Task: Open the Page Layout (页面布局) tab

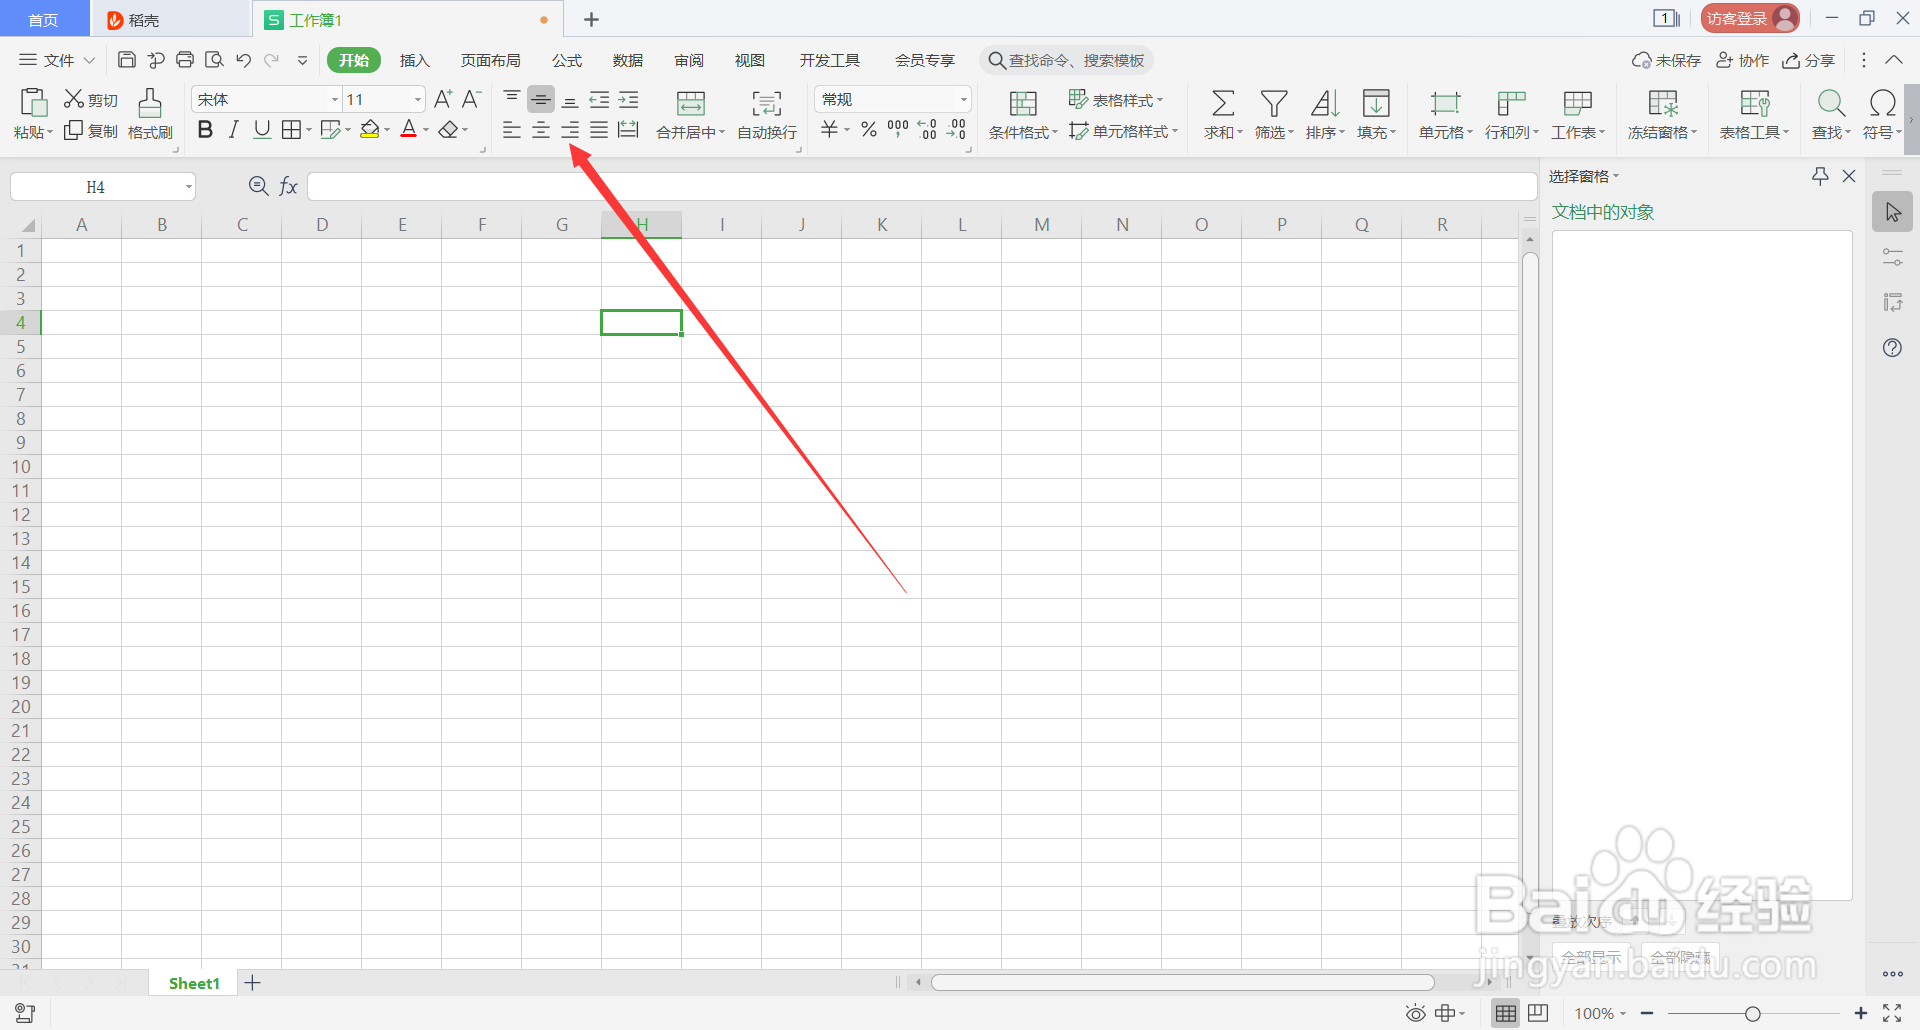Action: click(490, 60)
